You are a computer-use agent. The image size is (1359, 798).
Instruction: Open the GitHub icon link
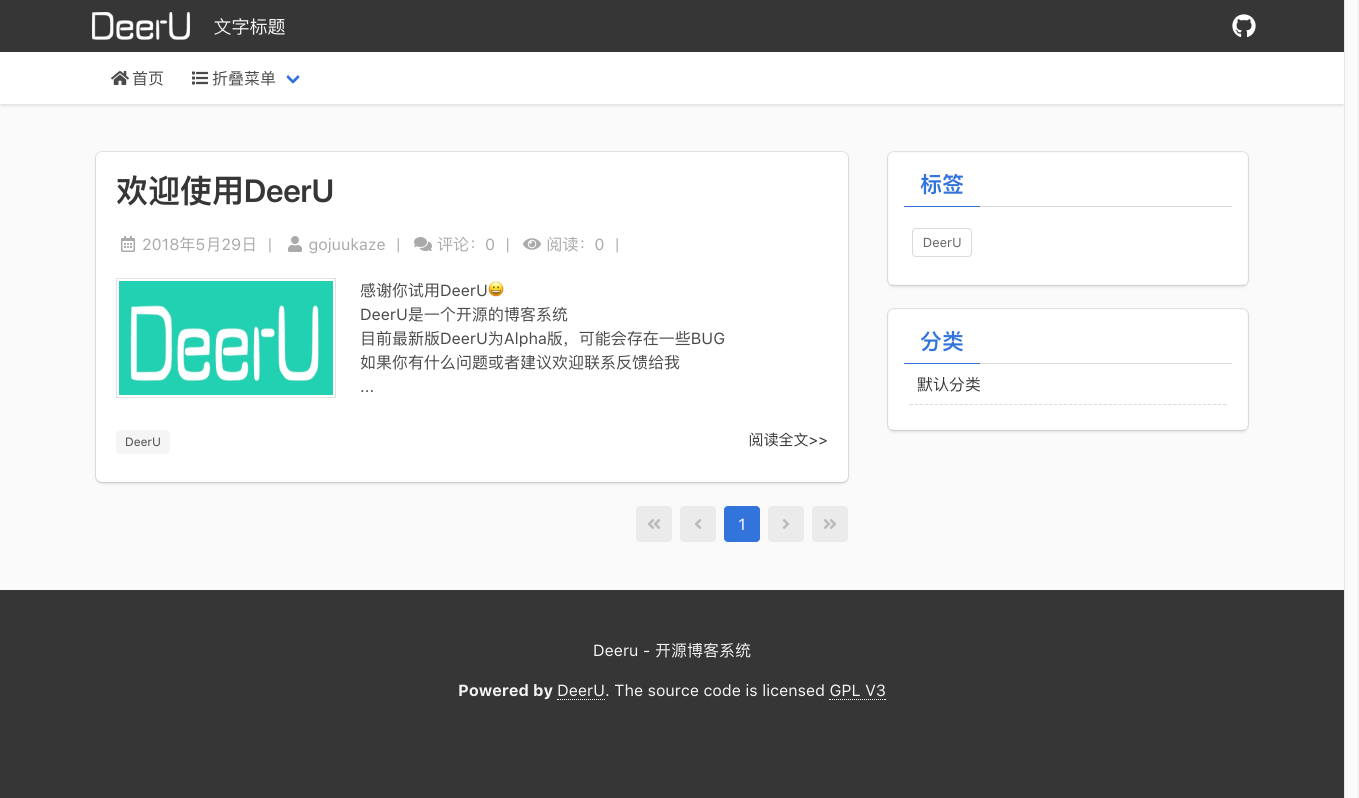click(1243, 26)
